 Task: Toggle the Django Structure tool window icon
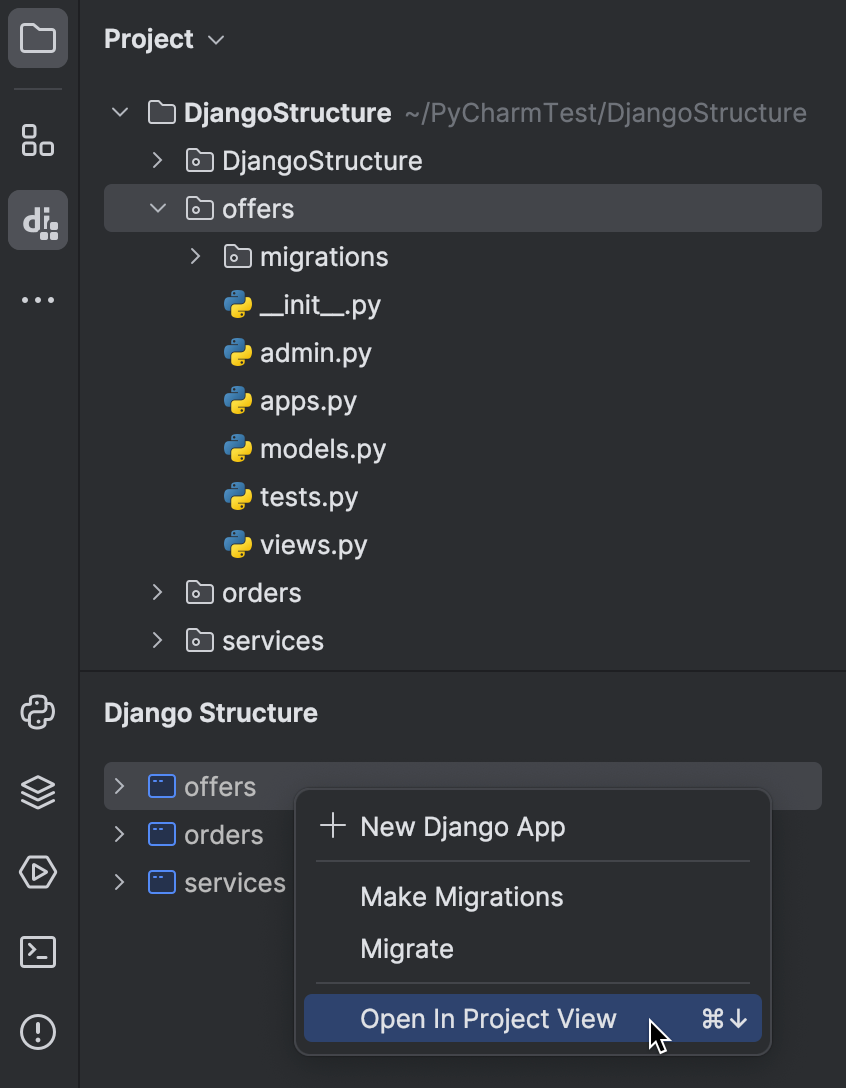(x=38, y=220)
